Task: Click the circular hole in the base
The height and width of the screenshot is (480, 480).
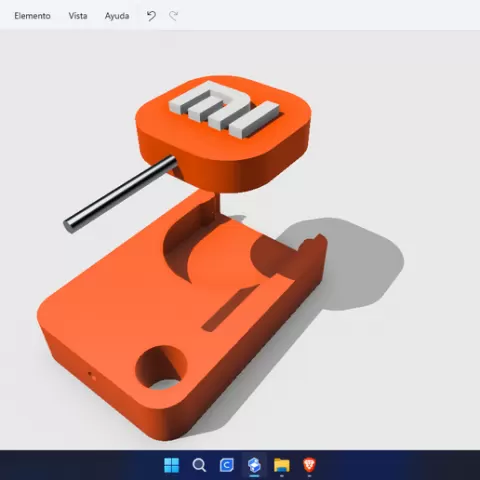Action: [x=161, y=368]
